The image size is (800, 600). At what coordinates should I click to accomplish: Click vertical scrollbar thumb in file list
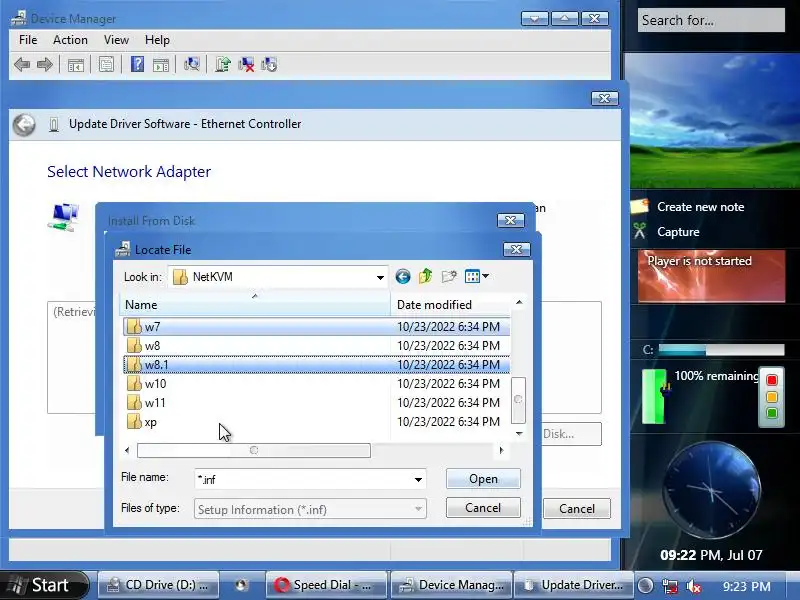click(x=518, y=400)
